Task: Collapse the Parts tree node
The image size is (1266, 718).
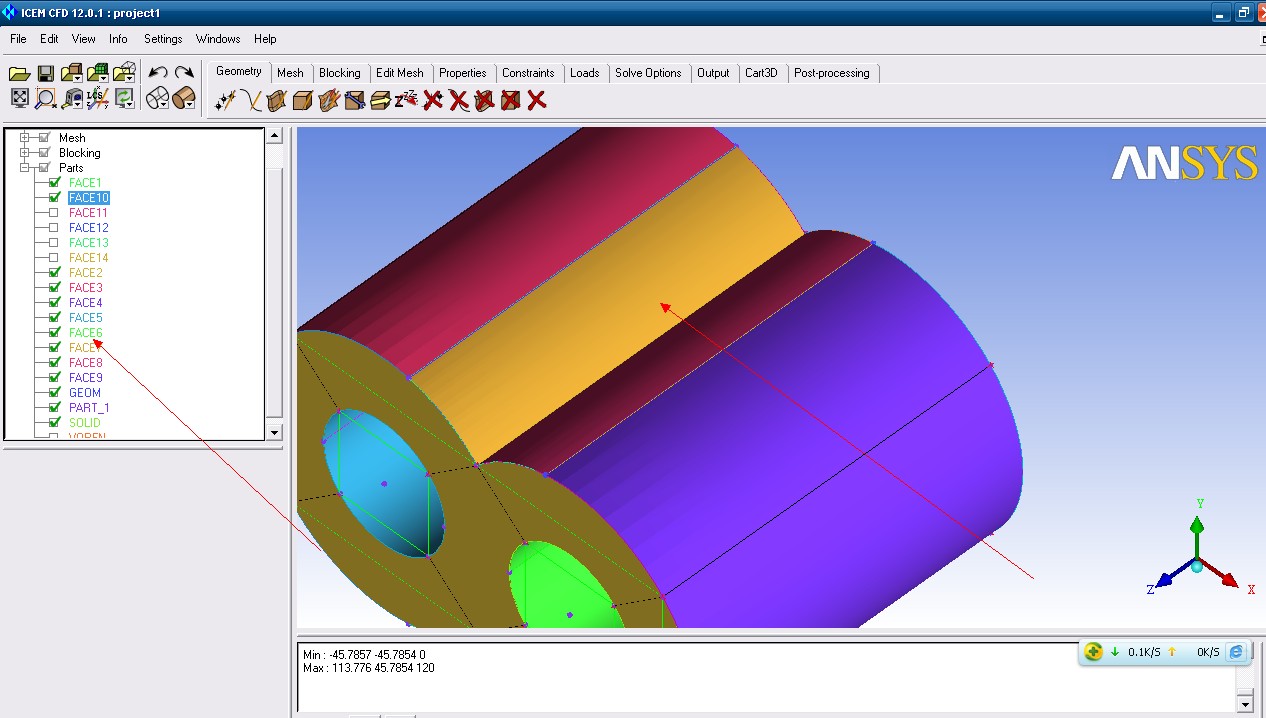Action: (26, 168)
